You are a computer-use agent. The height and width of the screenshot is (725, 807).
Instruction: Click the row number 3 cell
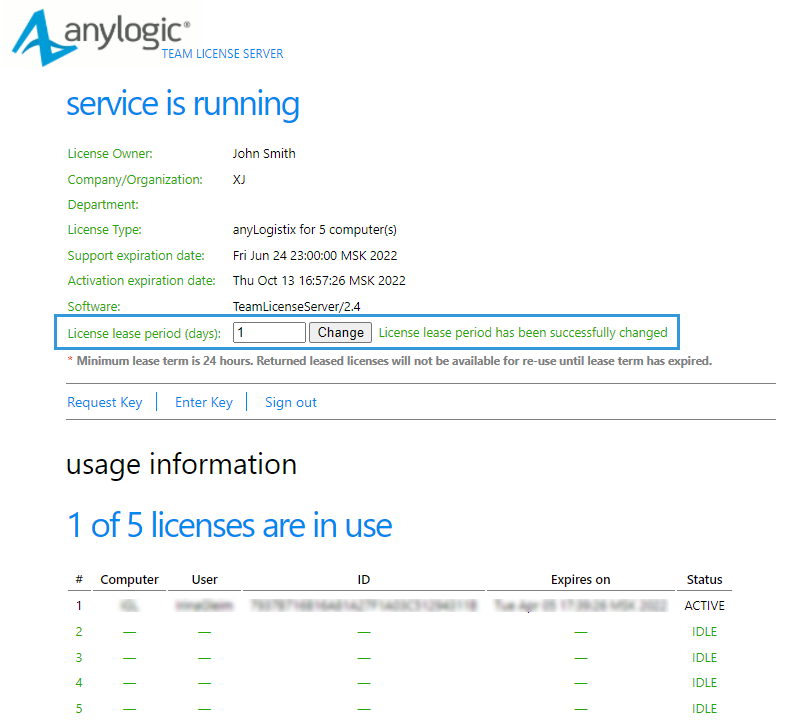pos(79,658)
